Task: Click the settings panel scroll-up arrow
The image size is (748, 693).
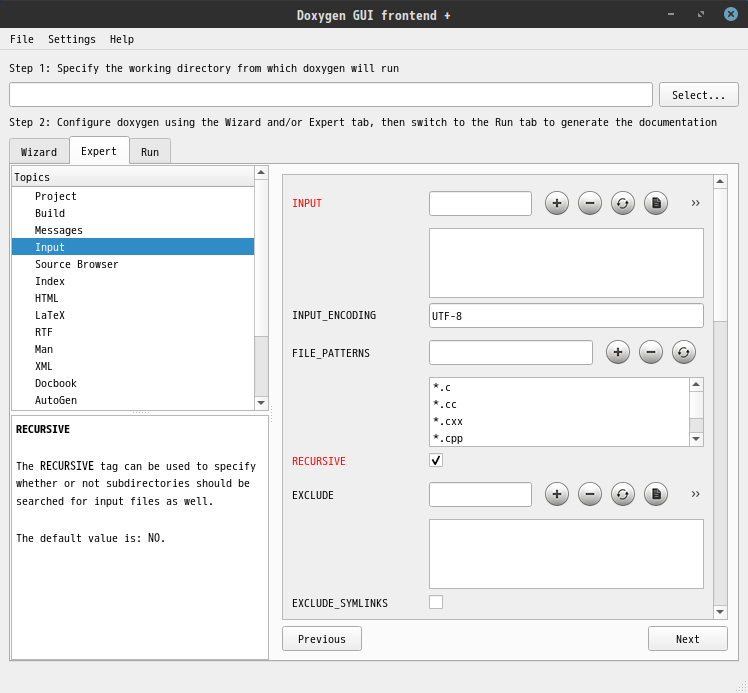Action: [720, 181]
